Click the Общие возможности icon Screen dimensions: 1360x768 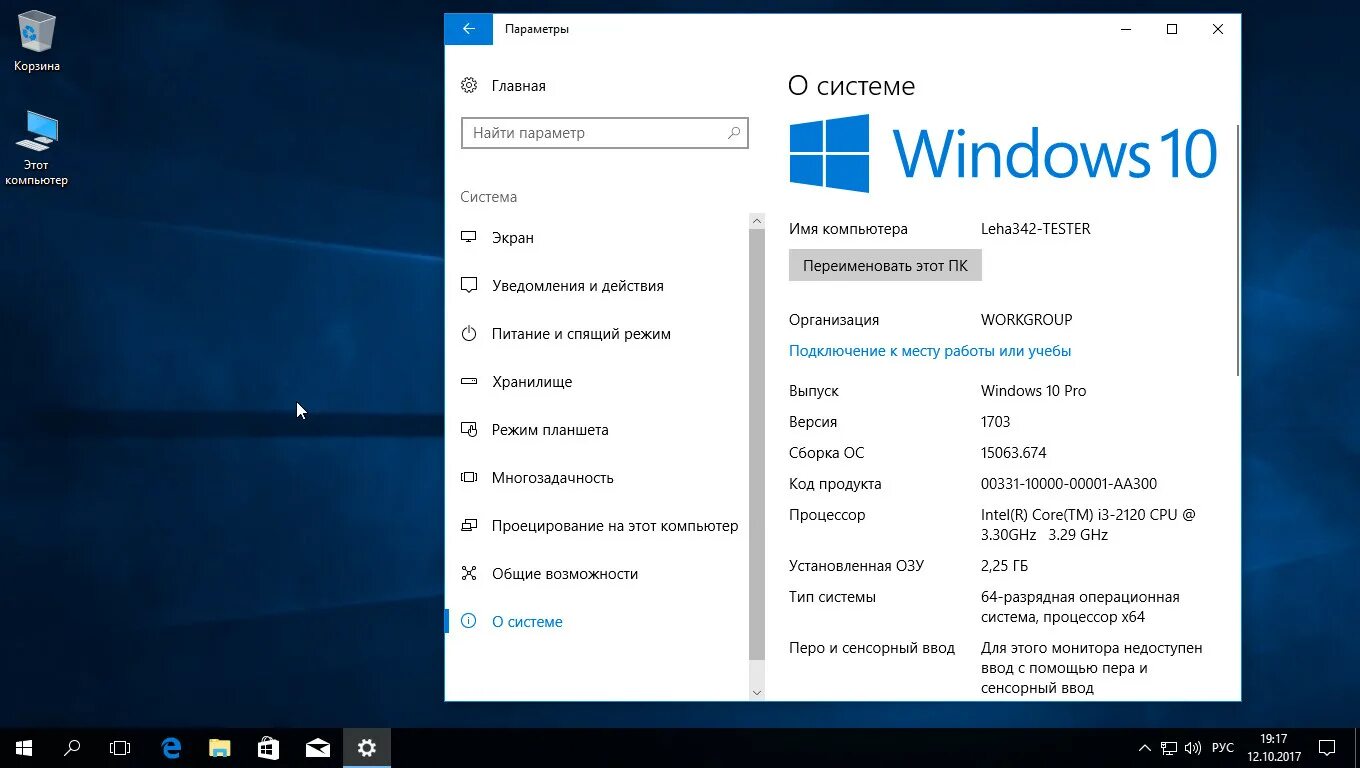tap(469, 574)
